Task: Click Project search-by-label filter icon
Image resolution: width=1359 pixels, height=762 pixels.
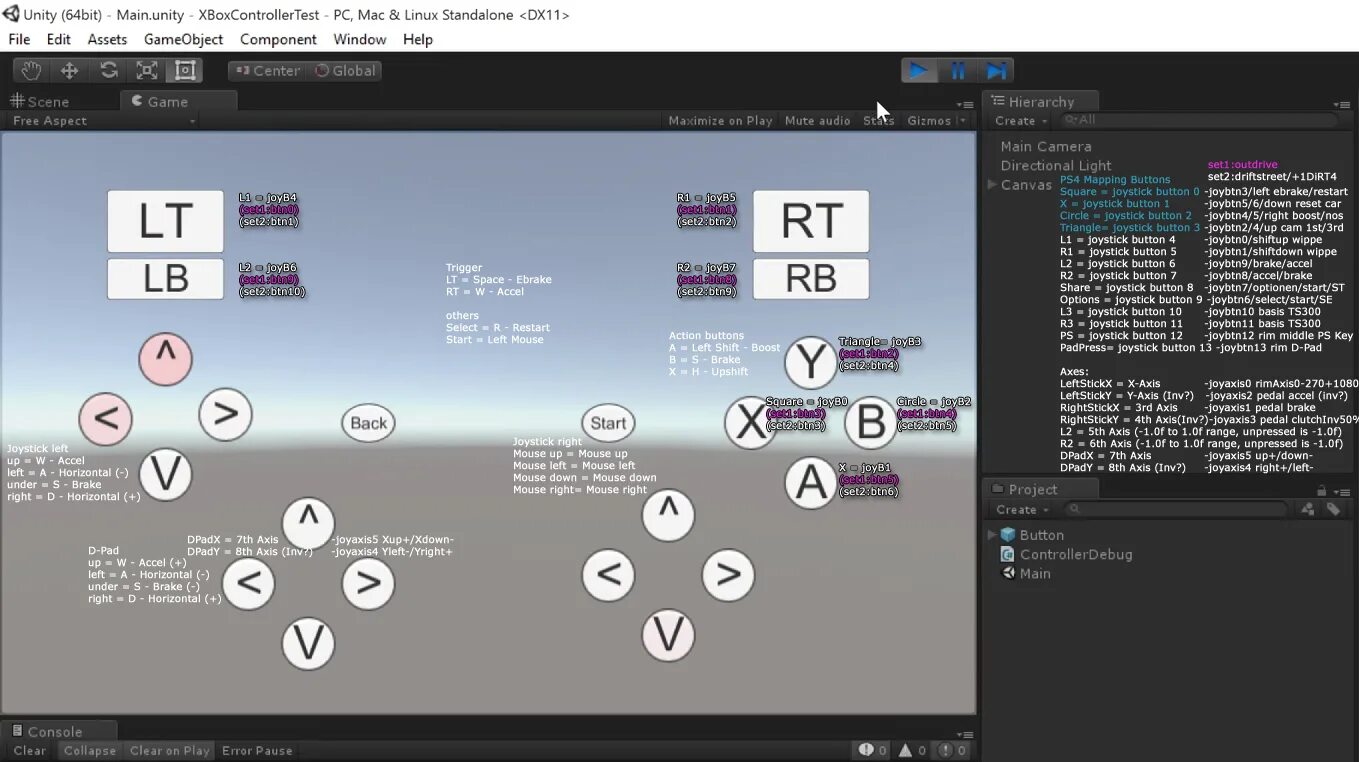Action: click(x=1333, y=509)
